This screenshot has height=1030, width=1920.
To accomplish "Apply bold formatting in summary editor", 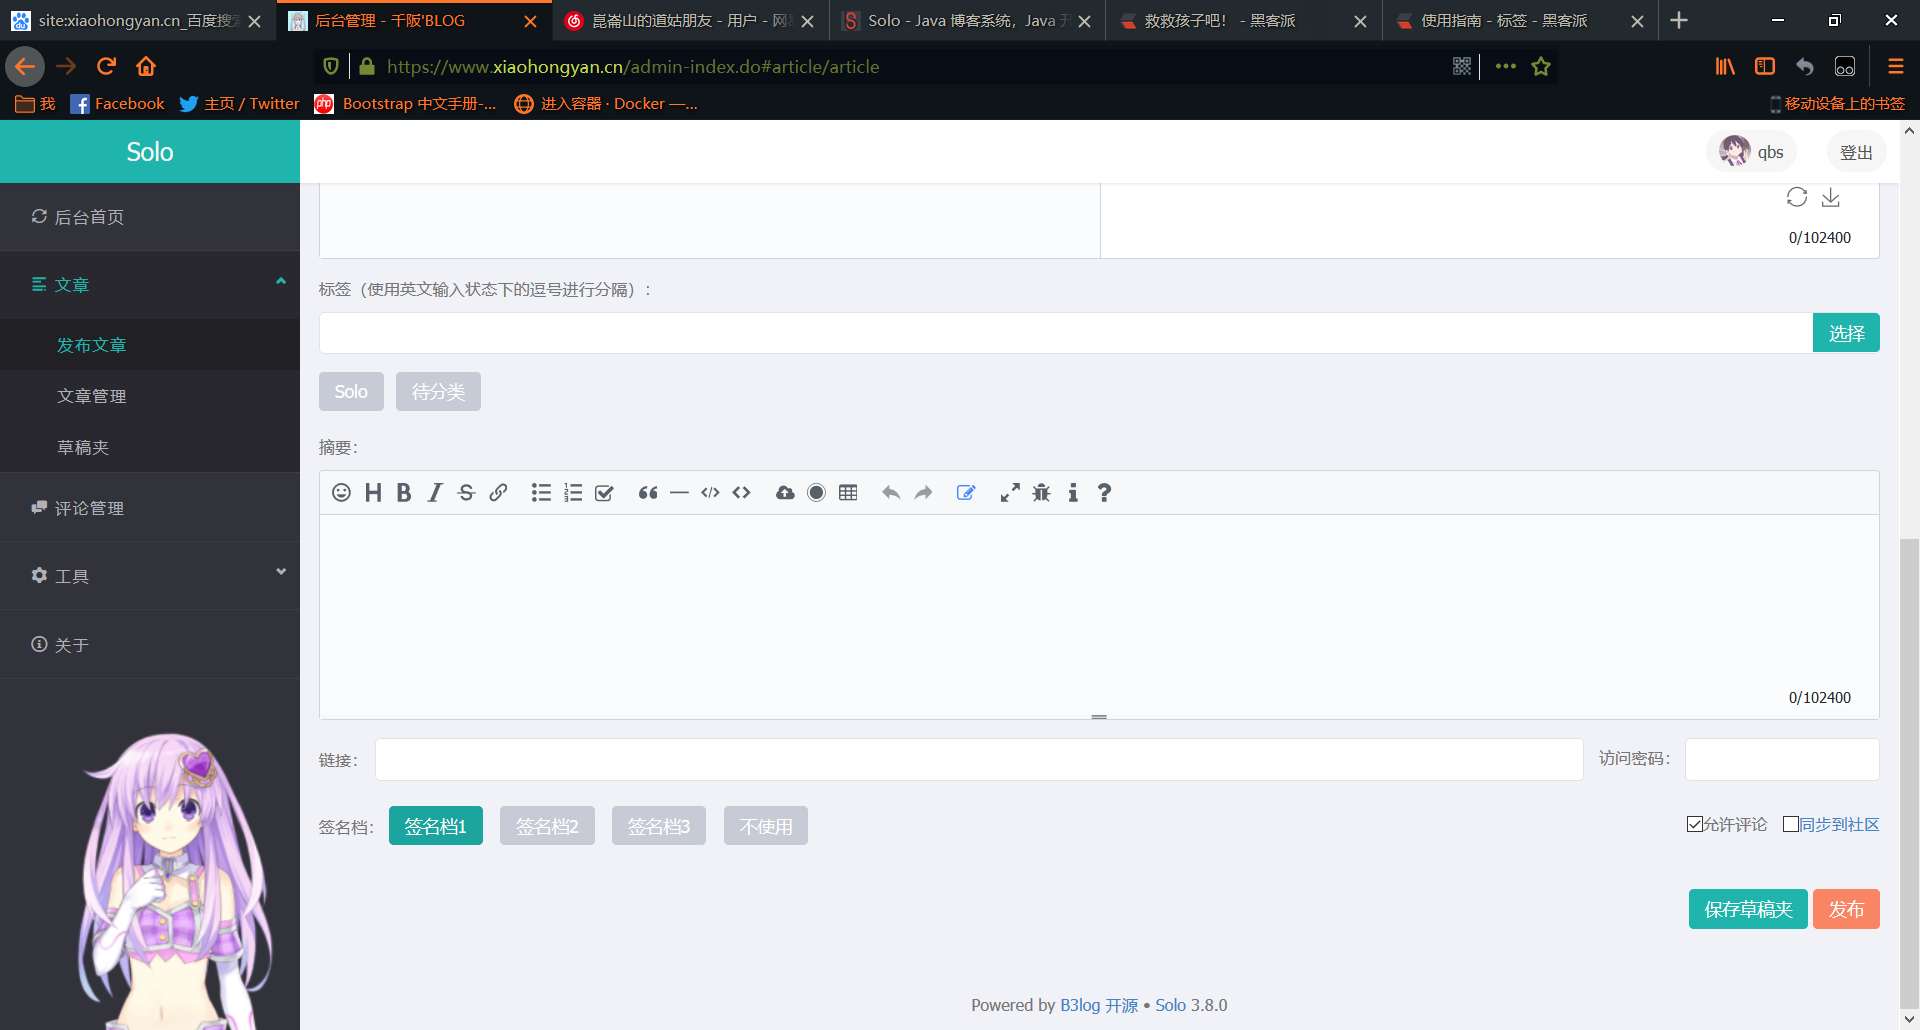I will 404,493.
